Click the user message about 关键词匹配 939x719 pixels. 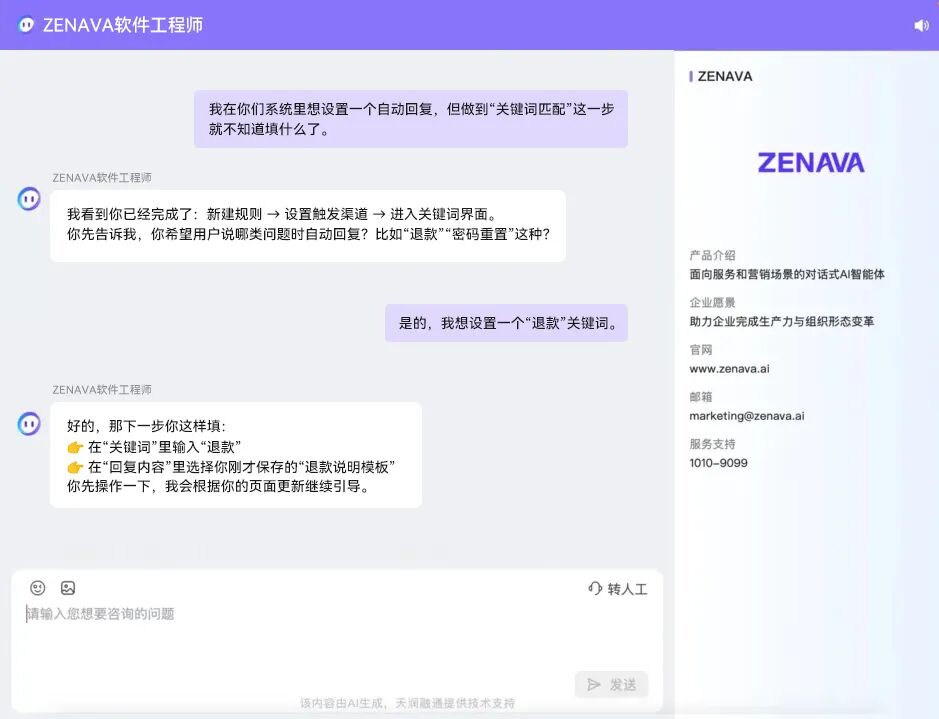click(411, 118)
